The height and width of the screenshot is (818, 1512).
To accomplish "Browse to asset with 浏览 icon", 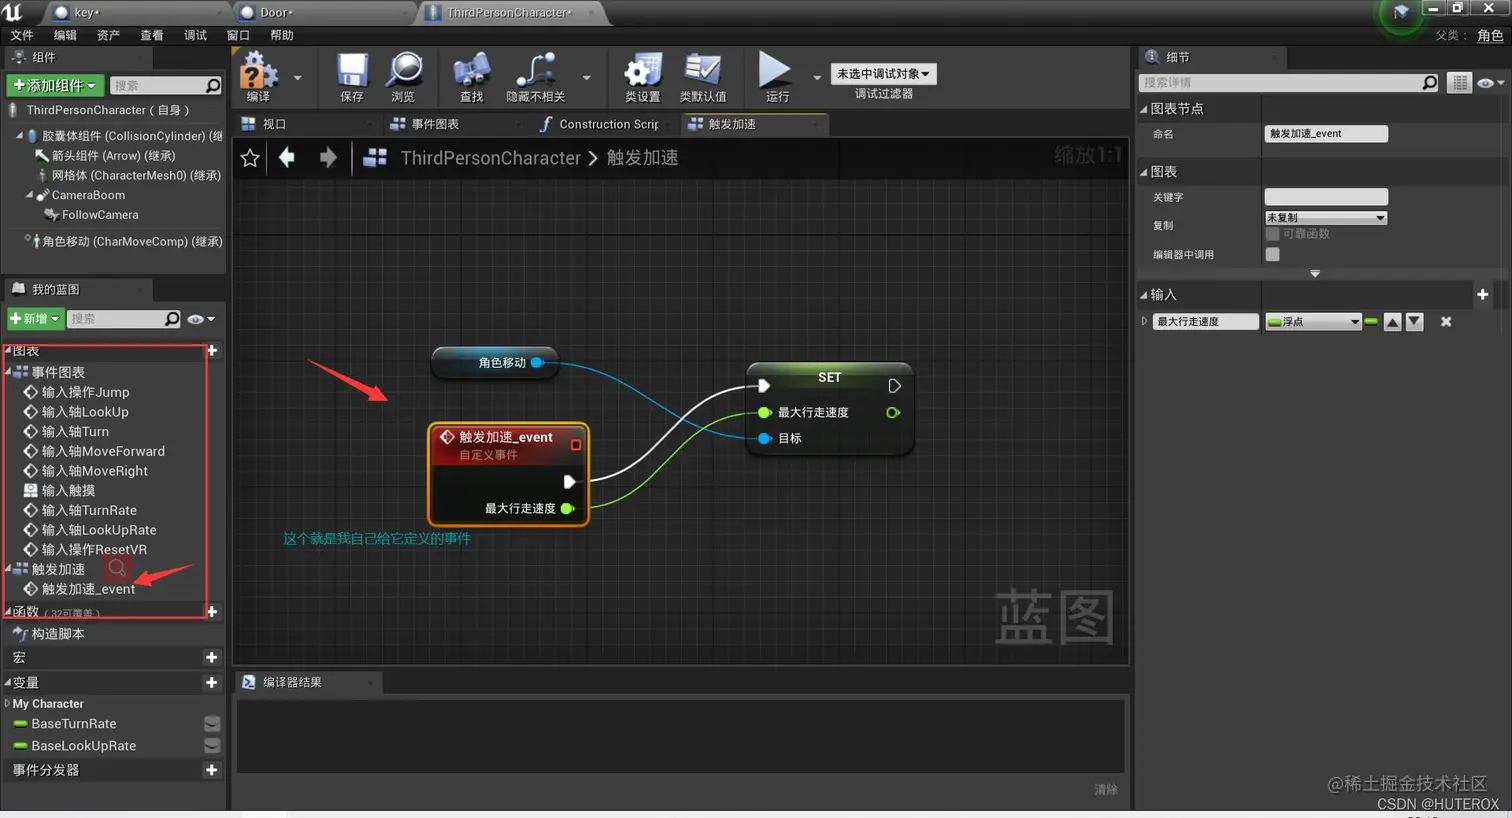I will click(403, 76).
